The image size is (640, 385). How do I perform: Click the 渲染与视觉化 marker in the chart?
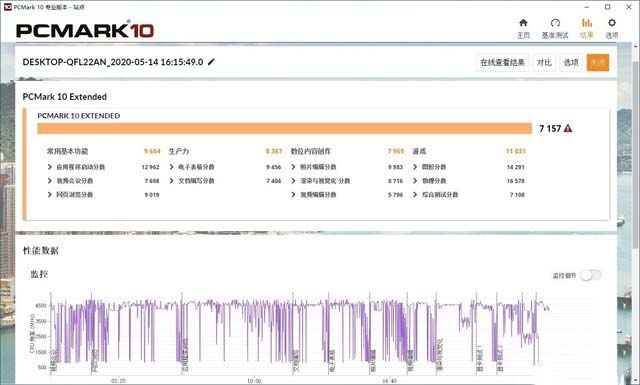[440, 355]
